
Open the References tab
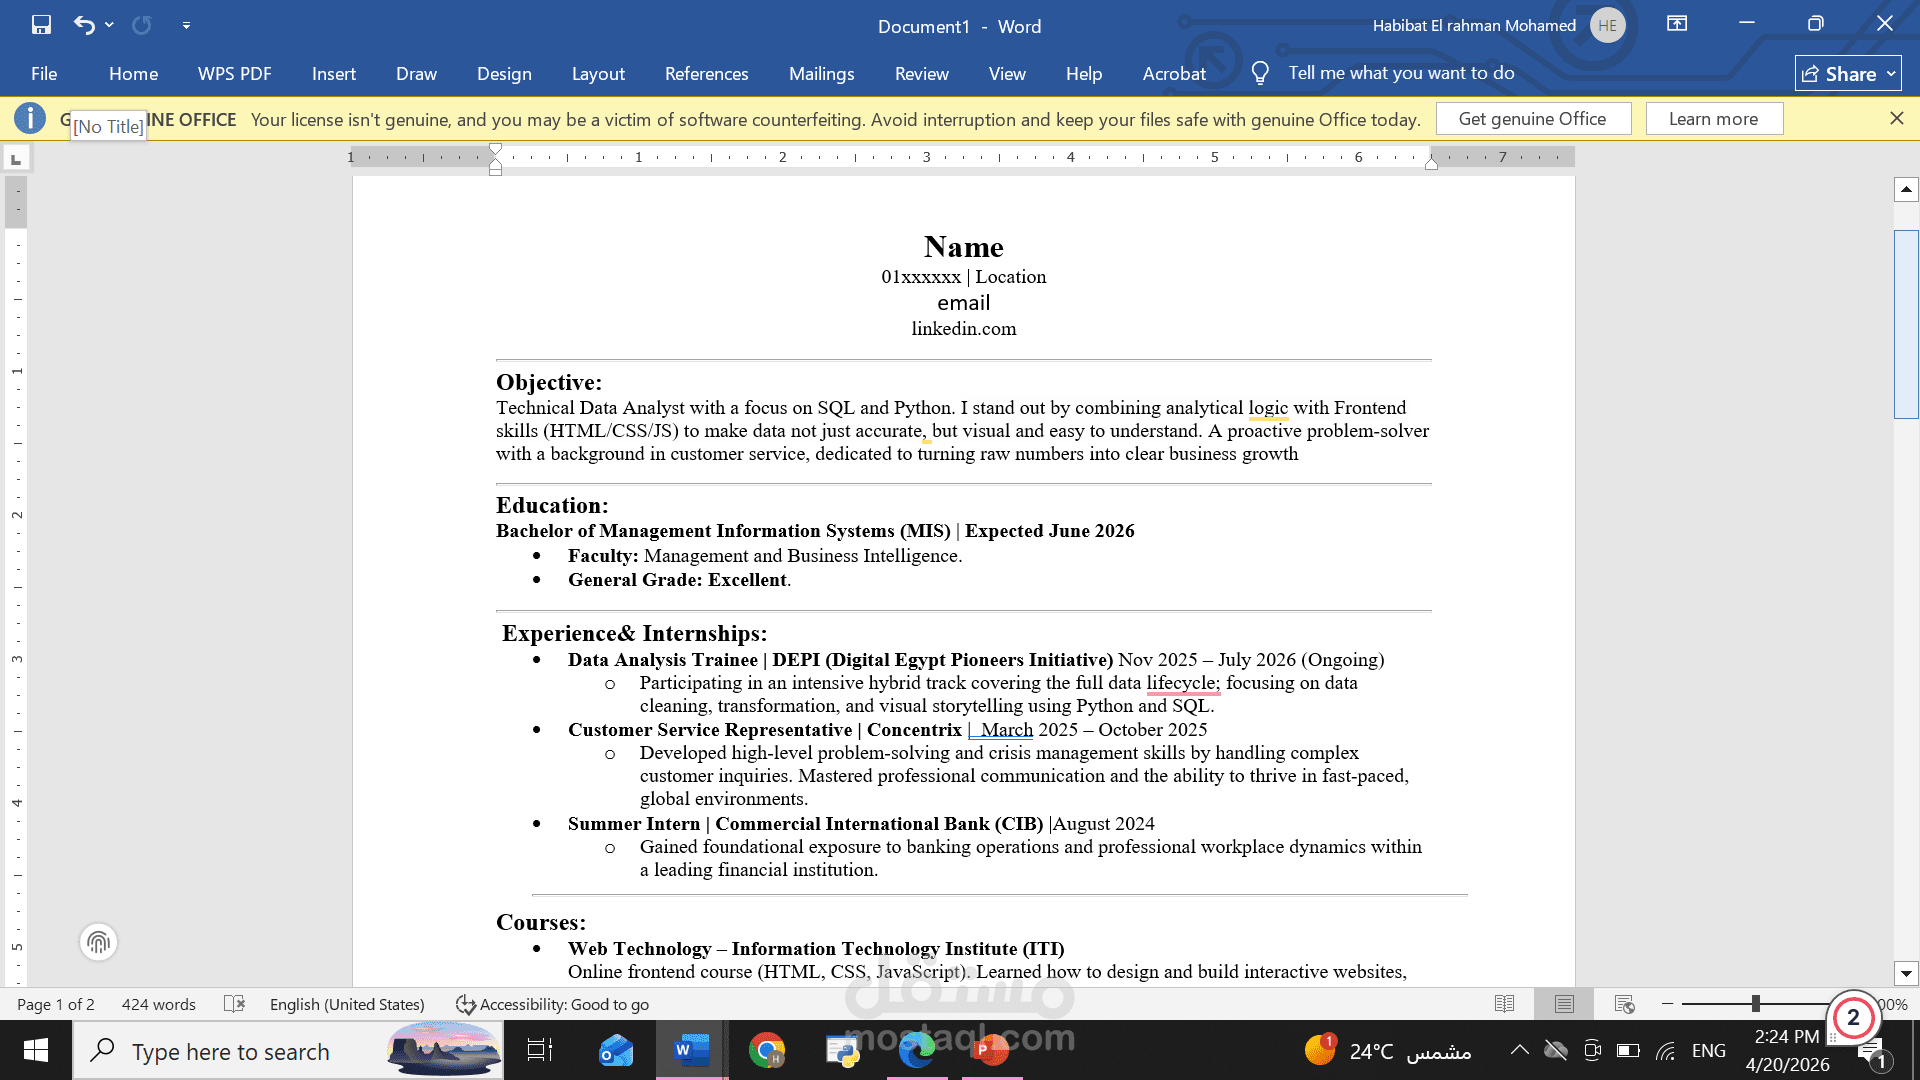click(706, 73)
